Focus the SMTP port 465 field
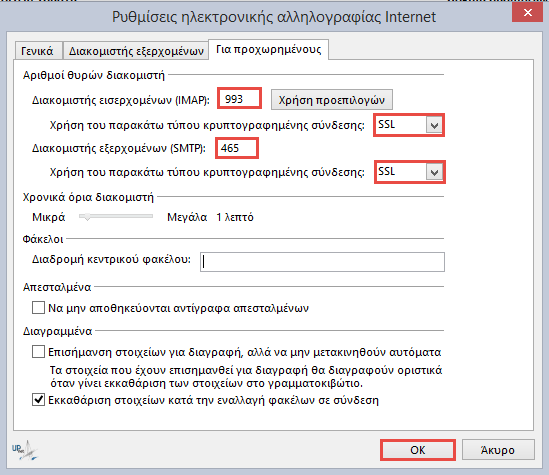 (x=237, y=148)
